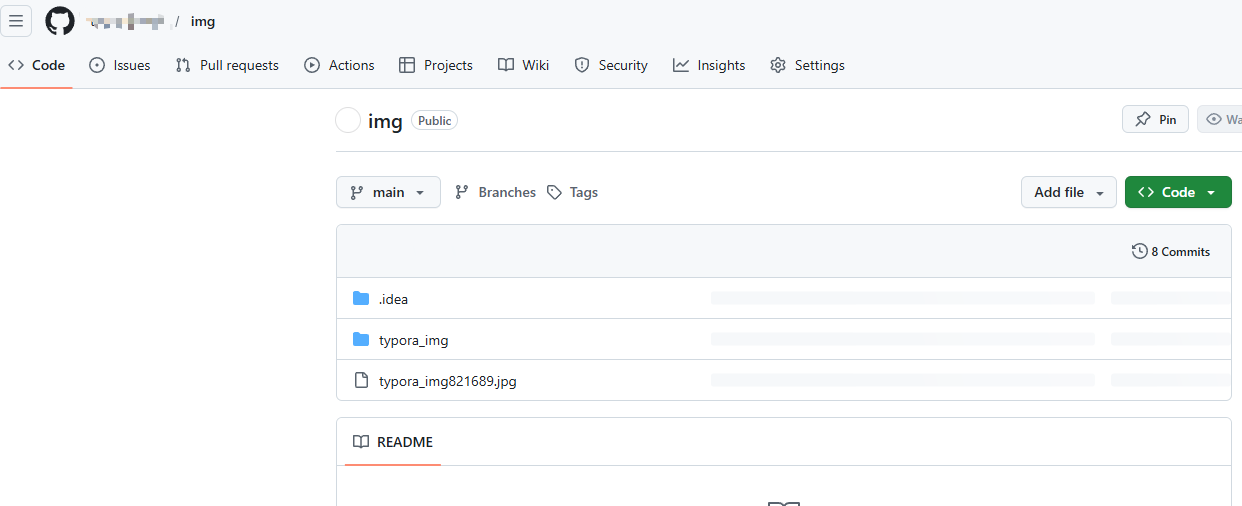The image size is (1242, 506).
Task: Open the img repository breadcrumb link
Action: point(203,21)
